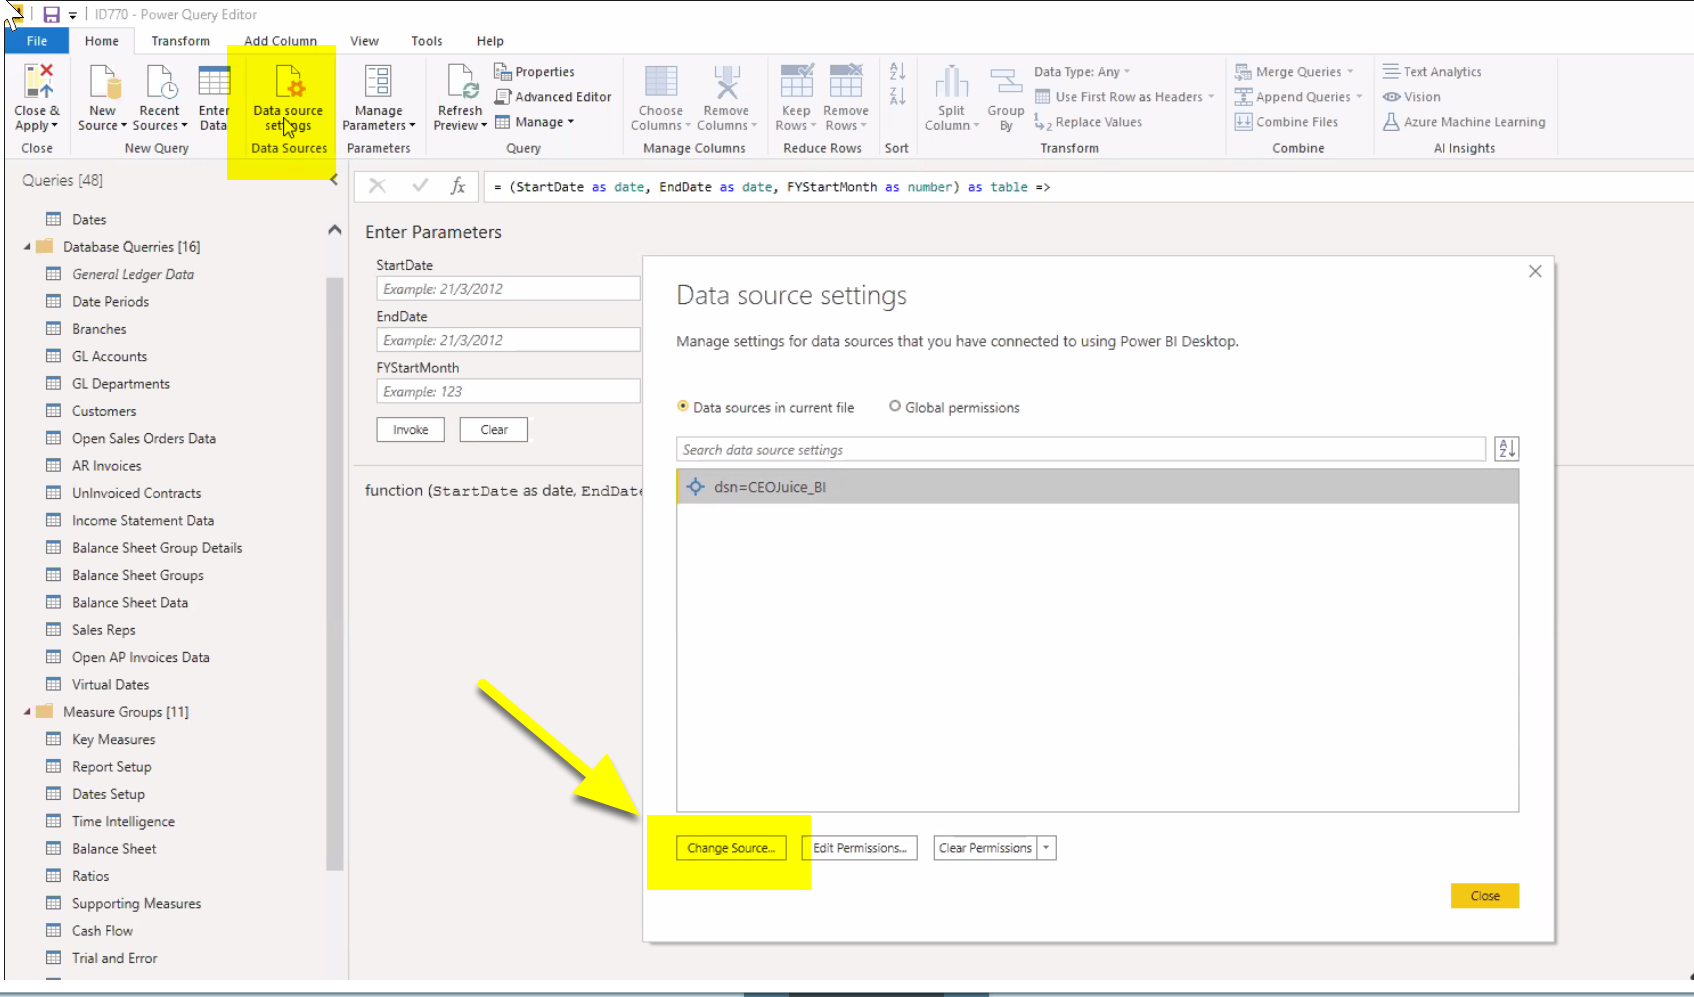
Task: Open Data Type: Any dropdown
Action: (1082, 72)
